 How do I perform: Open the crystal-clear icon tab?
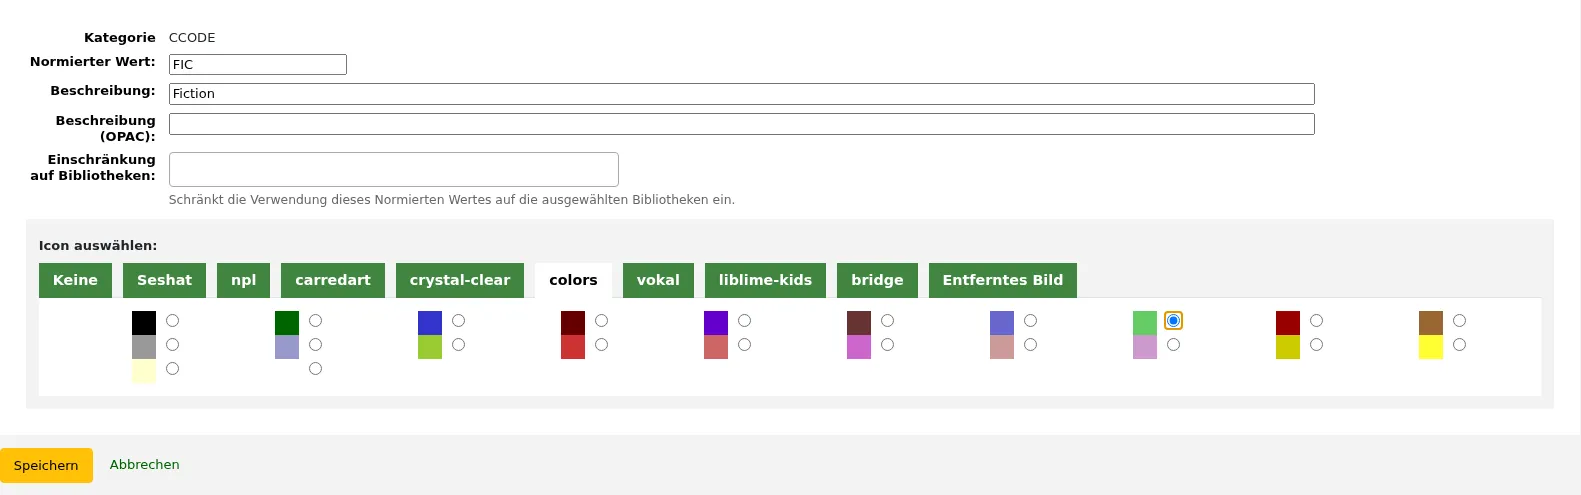click(x=460, y=280)
